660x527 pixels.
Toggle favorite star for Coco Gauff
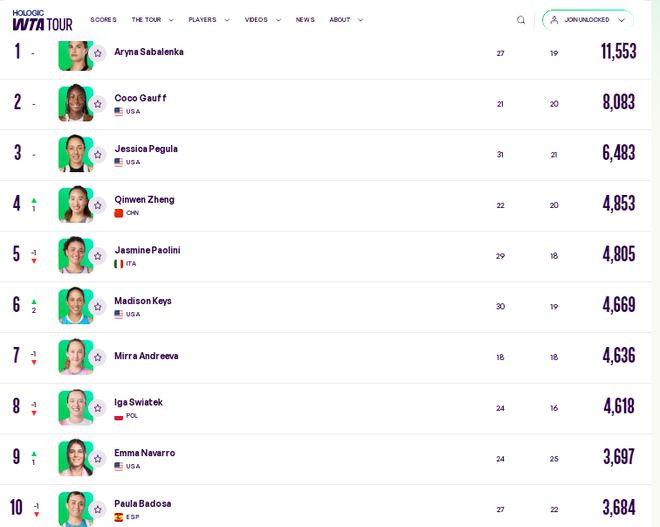[x=98, y=104]
